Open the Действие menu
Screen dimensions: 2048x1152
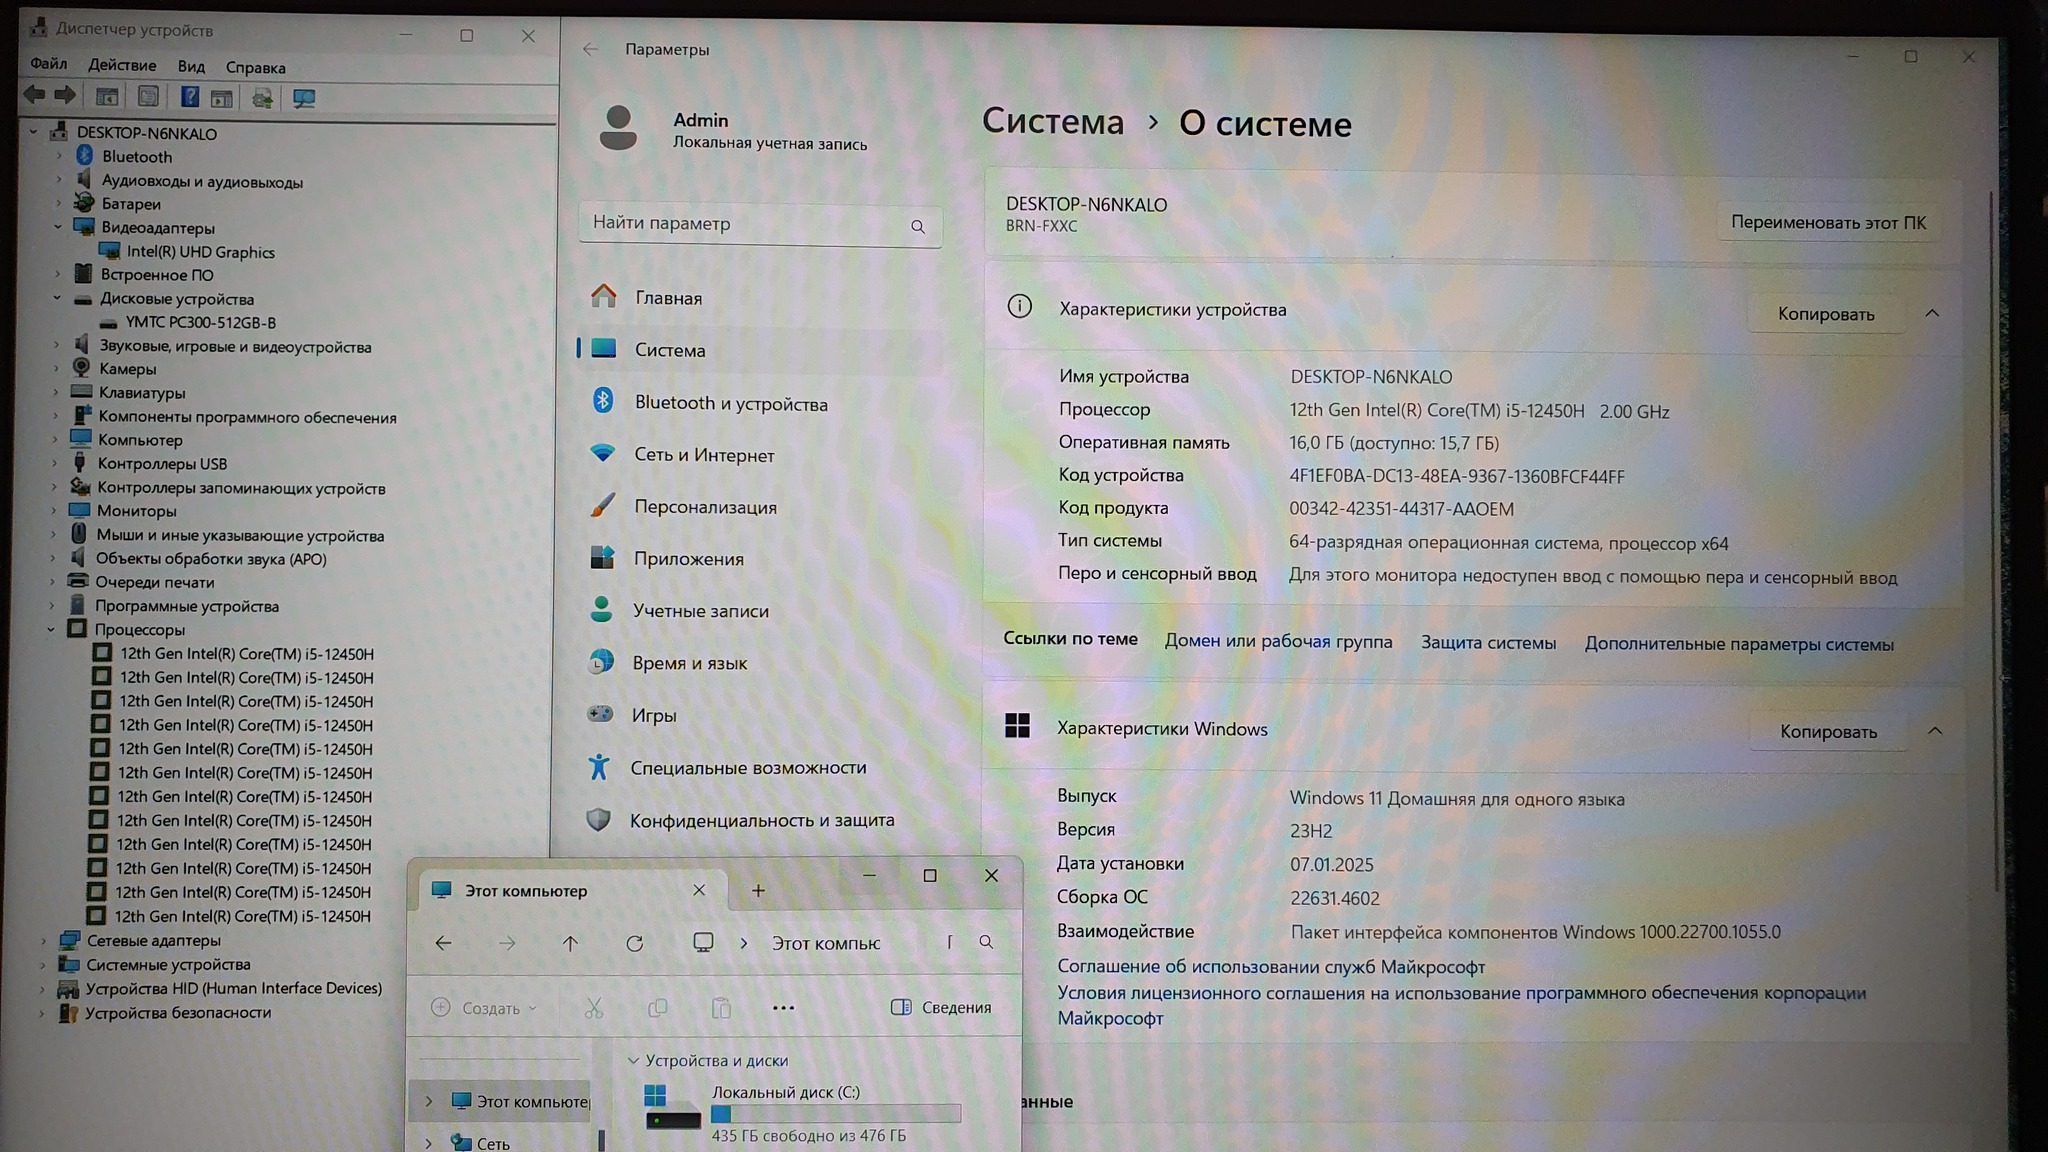click(x=122, y=66)
